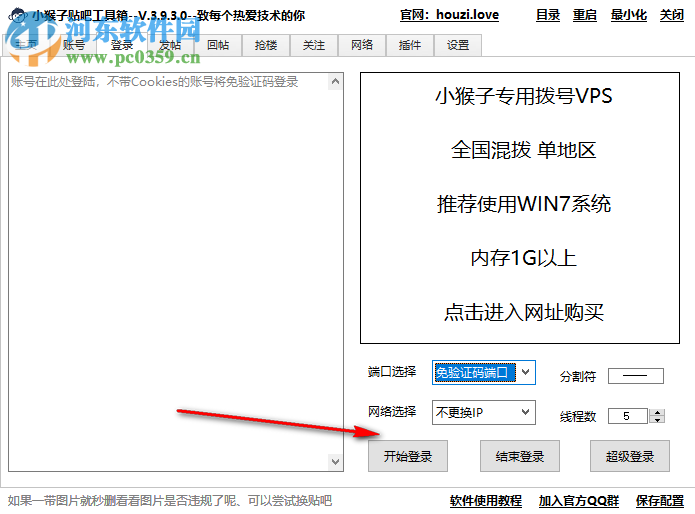
Task: Open the 账号 tab
Action: tap(74, 45)
